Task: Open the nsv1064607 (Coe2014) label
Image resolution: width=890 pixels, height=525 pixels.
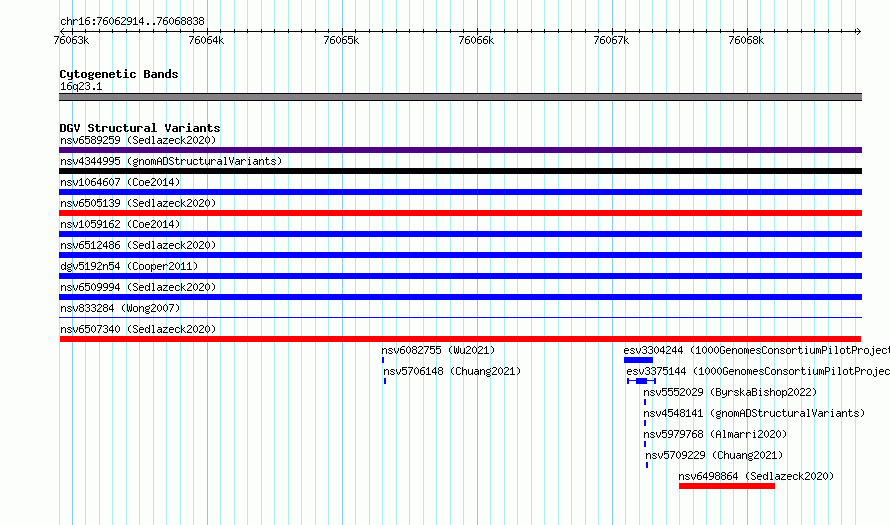Action: point(120,182)
